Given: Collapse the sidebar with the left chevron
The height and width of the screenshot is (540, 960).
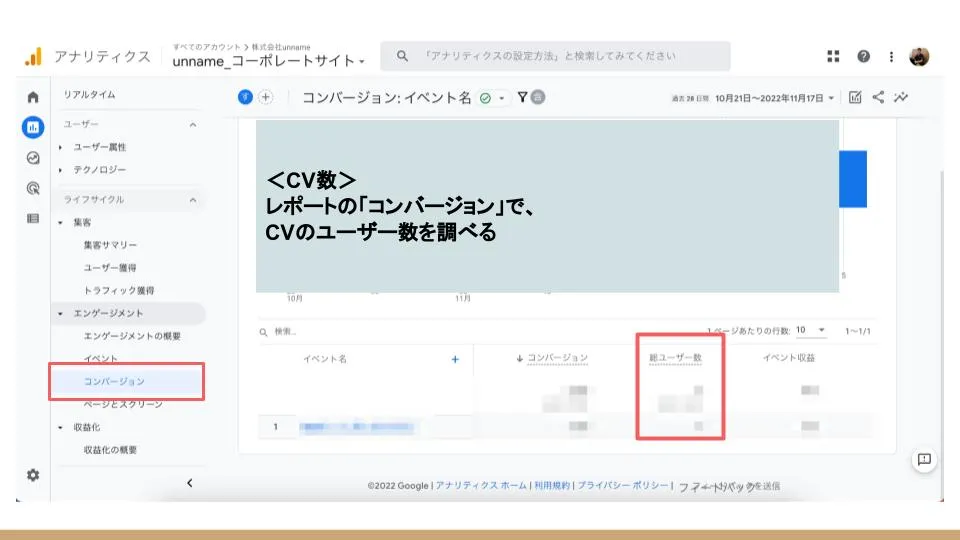Looking at the screenshot, I should click(190, 483).
